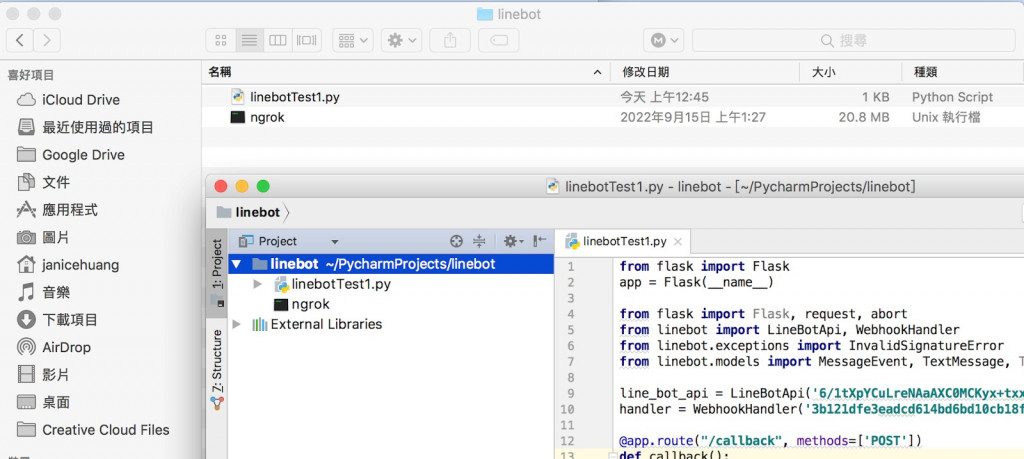Open Google Drive in Finder sidebar
This screenshot has width=1024, height=459.
coord(70,155)
